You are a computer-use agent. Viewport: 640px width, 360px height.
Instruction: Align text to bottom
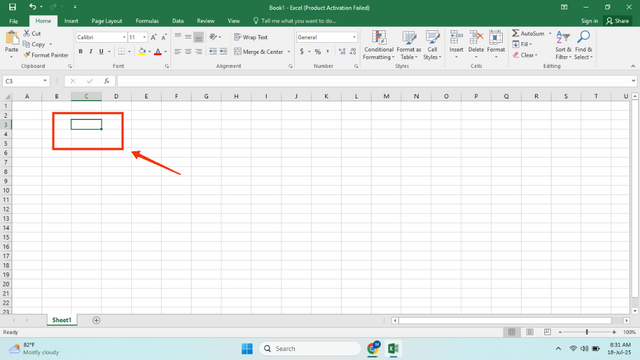198,37
